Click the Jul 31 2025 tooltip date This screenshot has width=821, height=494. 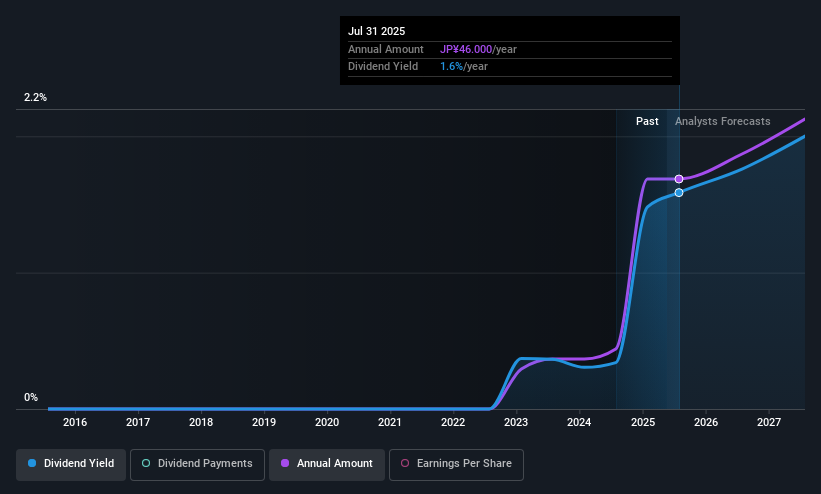pos(376,31)
